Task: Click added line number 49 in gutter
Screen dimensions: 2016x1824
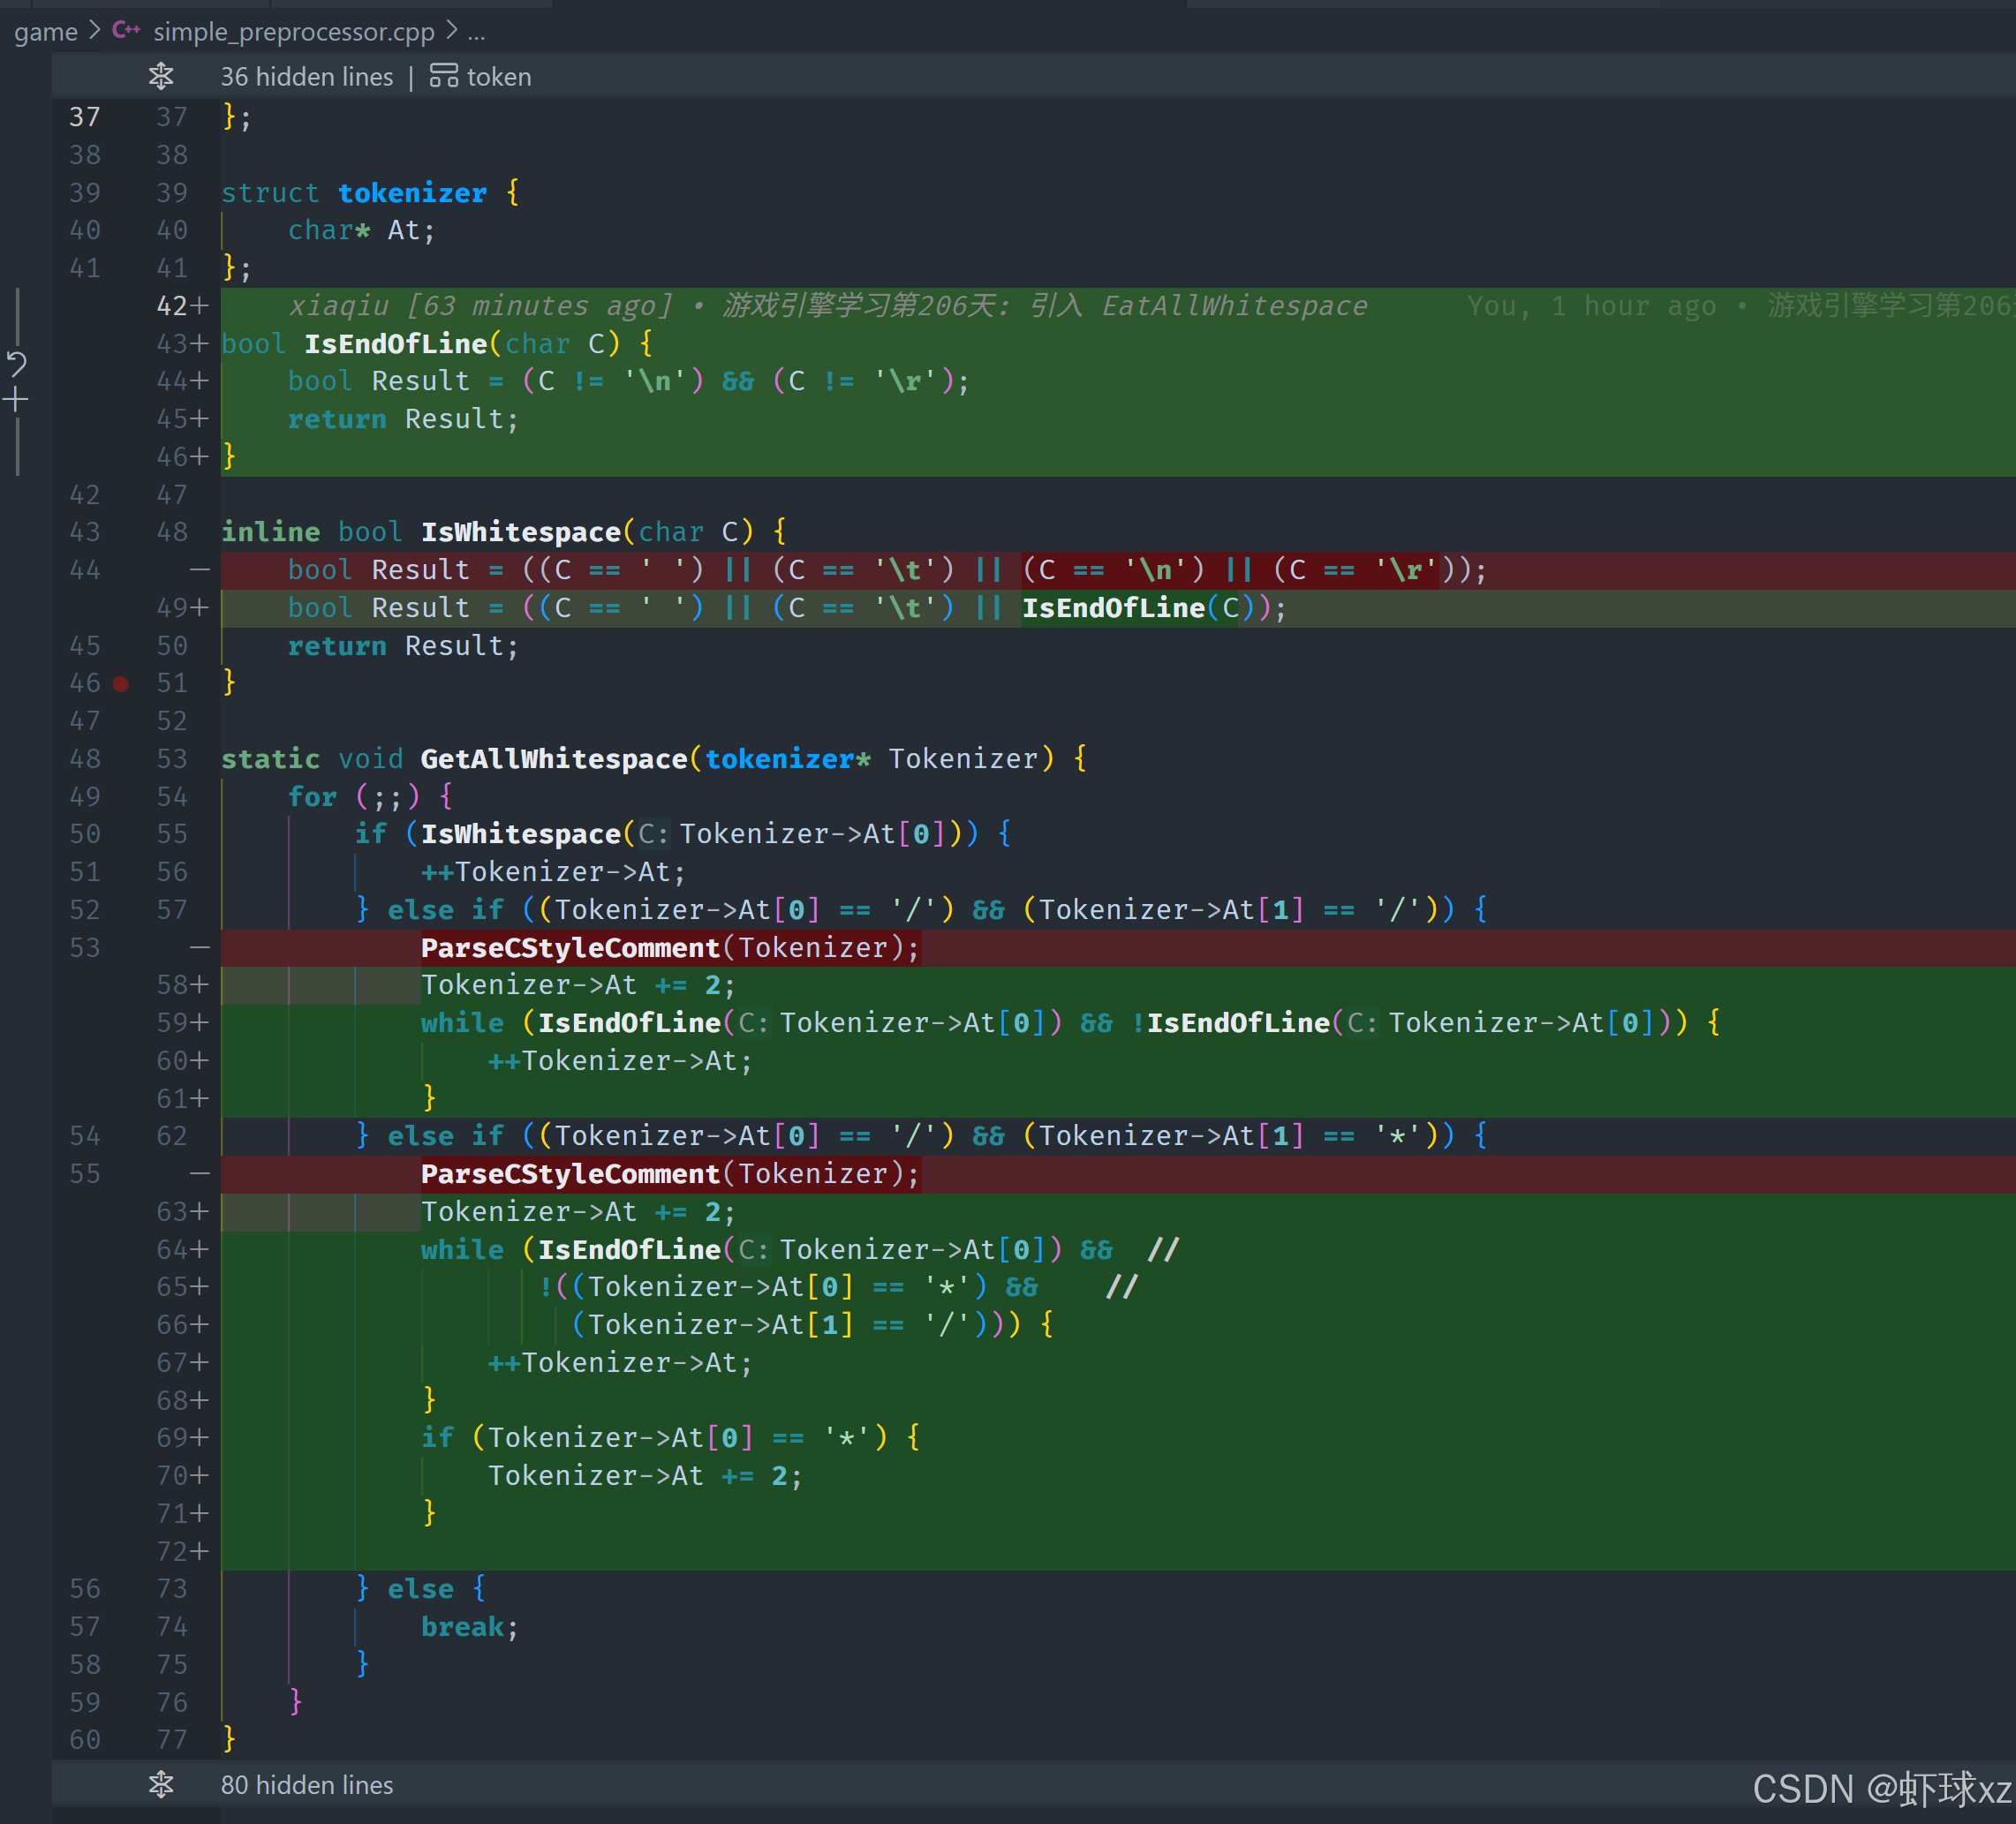Action: tap(172, 608)
